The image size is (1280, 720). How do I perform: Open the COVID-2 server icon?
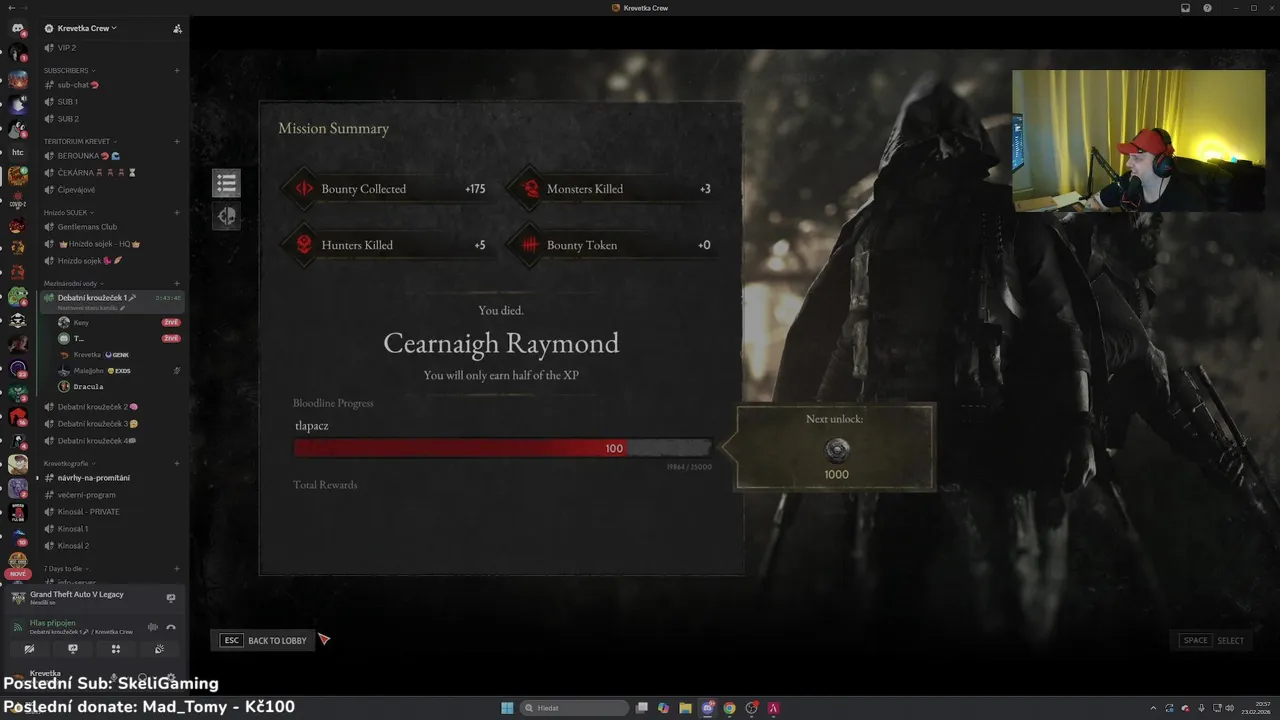pos(17,200)
